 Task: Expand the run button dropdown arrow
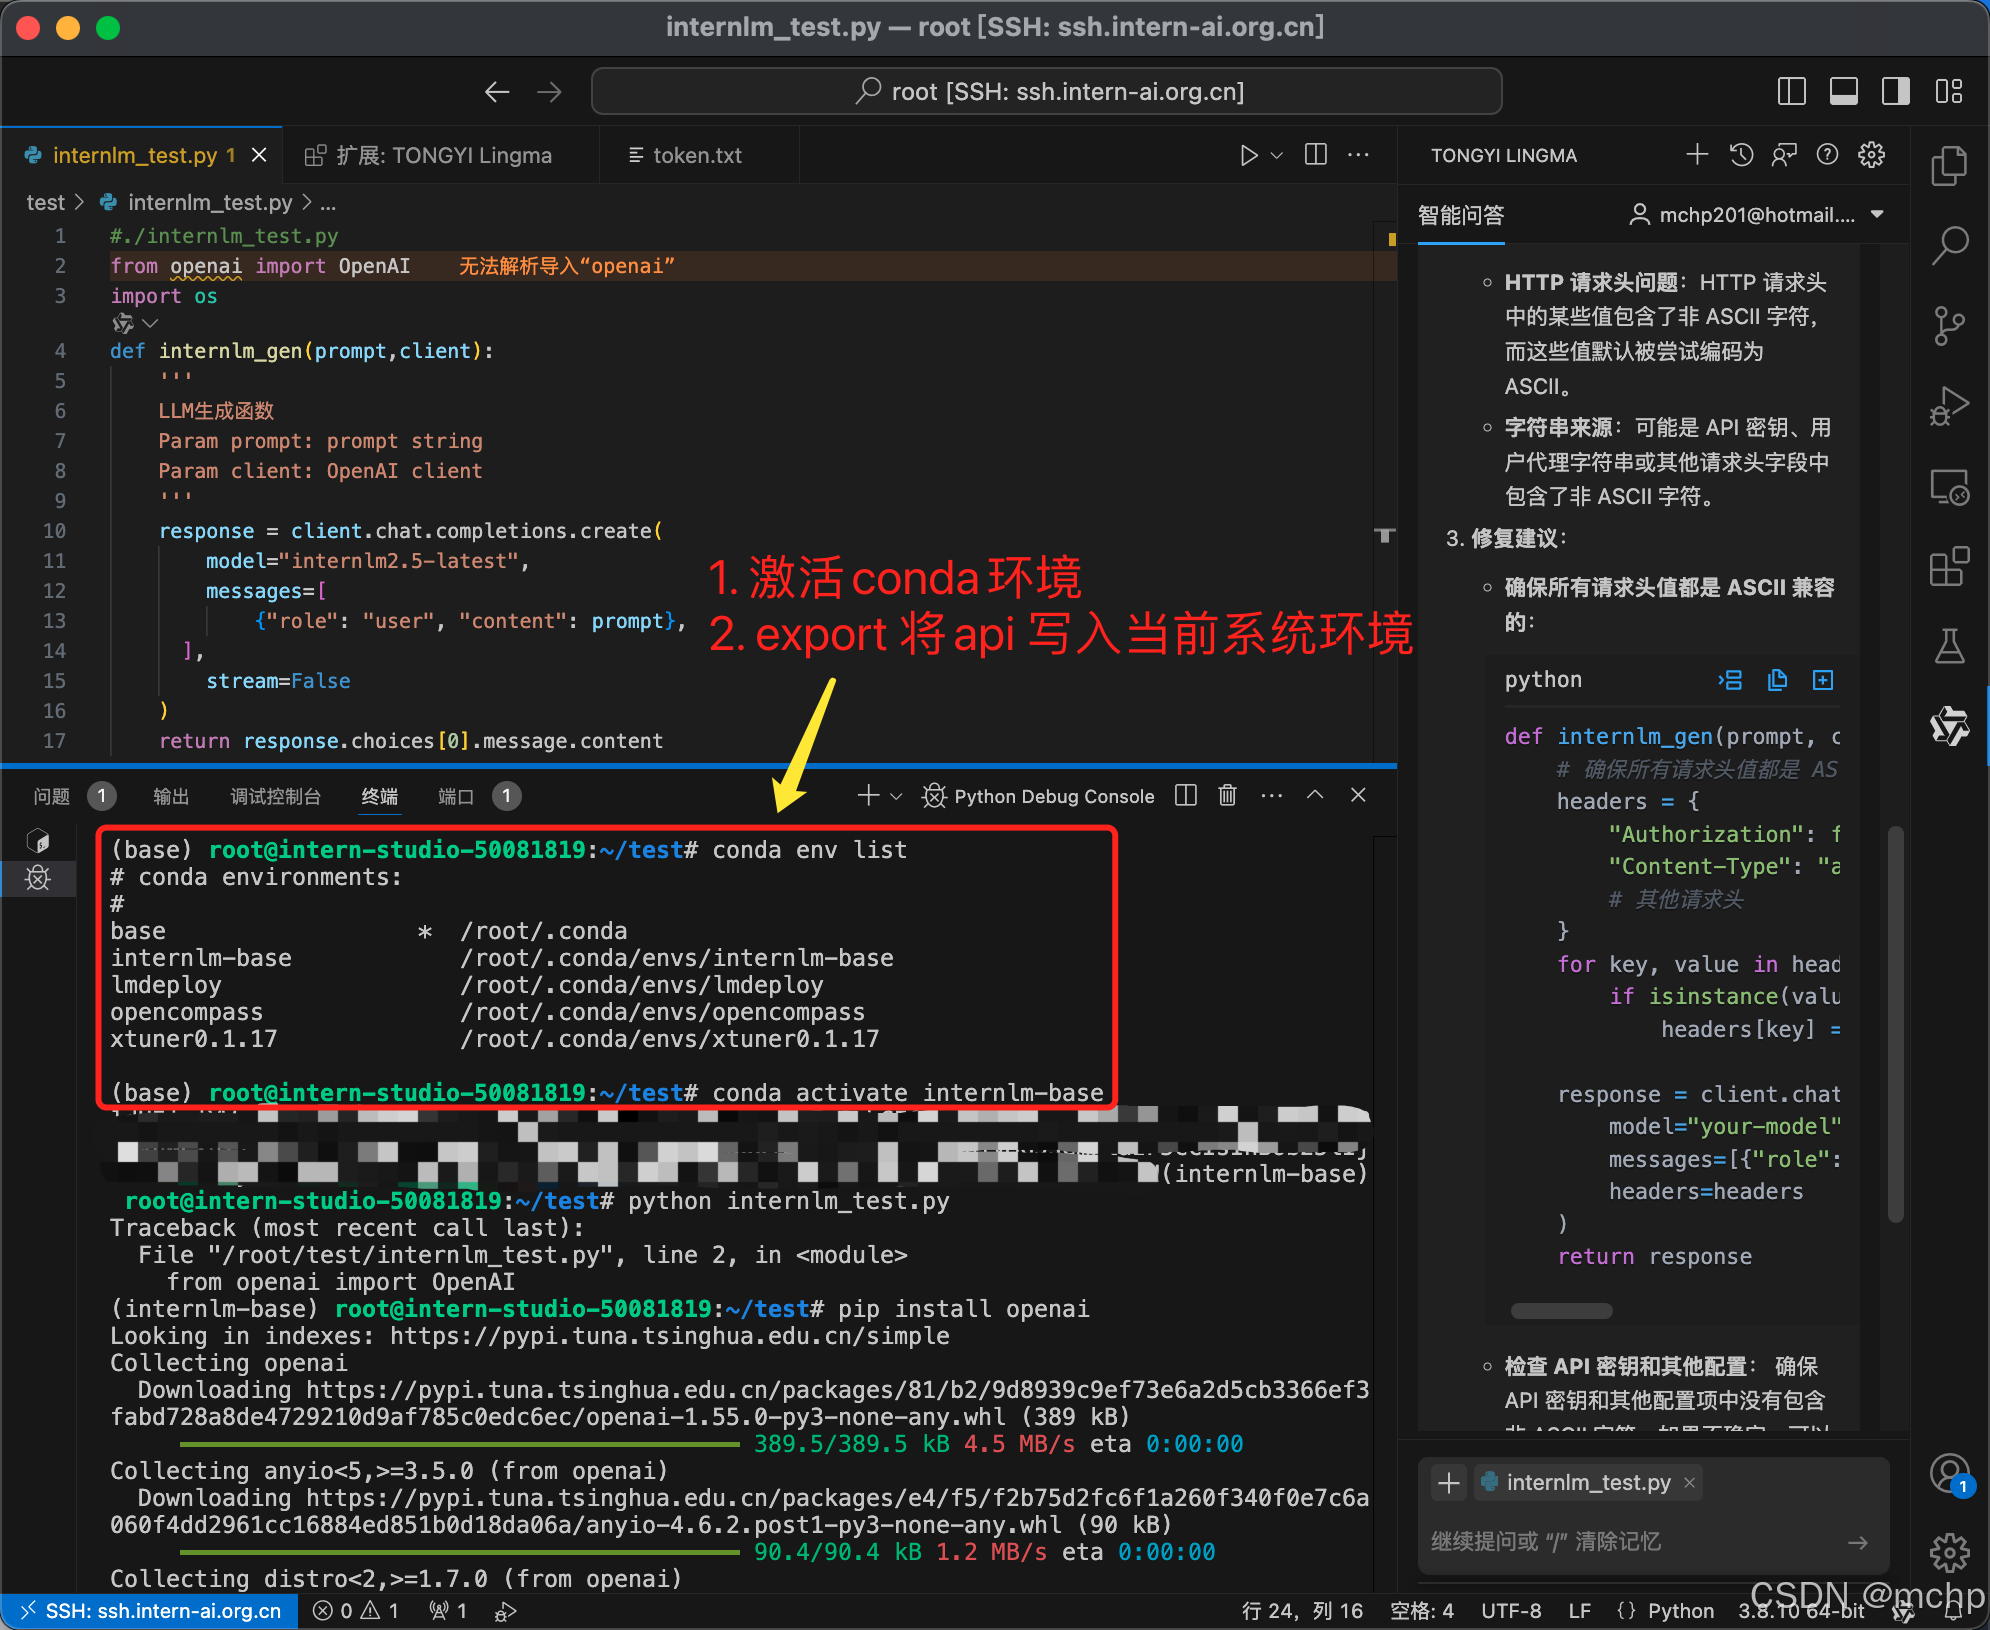(1276, 155)
